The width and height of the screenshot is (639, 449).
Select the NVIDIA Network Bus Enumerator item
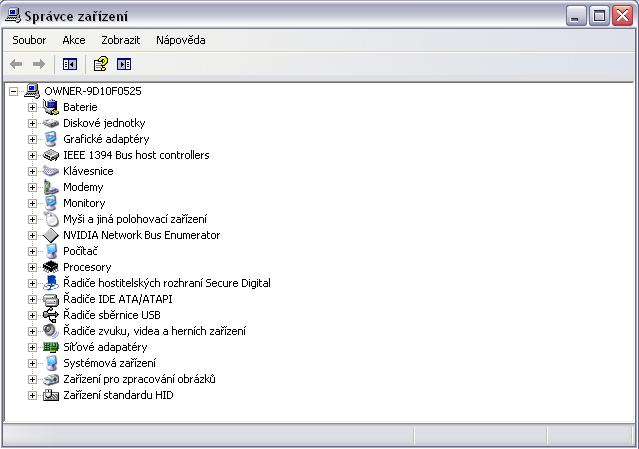(141, 235)
